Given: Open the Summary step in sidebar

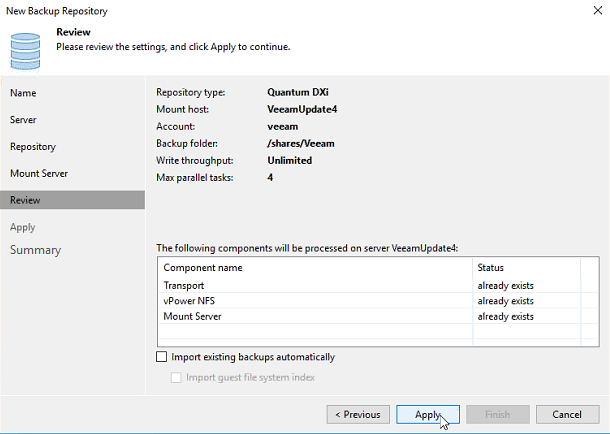Looking at the screenshot, I should [x=35, y=250].
